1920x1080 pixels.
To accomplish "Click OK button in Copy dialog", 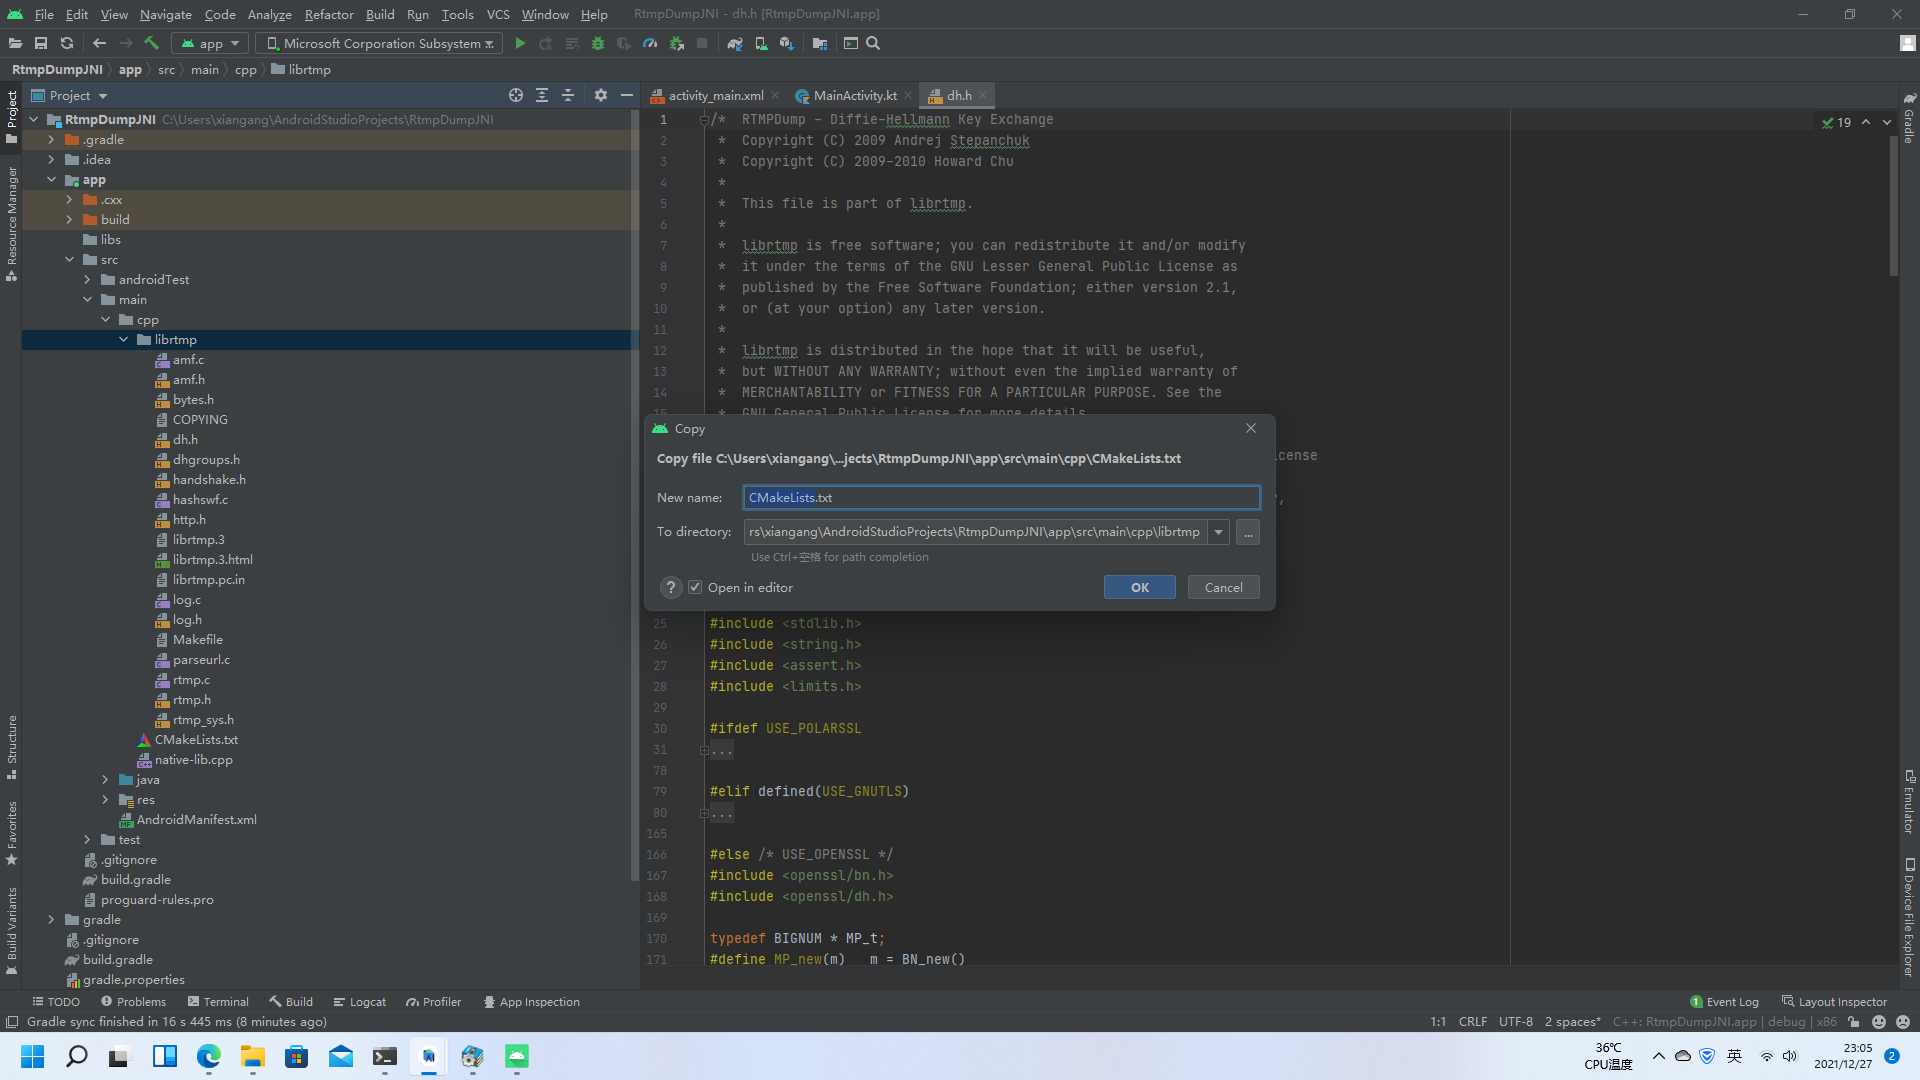I will point(1139,587).
